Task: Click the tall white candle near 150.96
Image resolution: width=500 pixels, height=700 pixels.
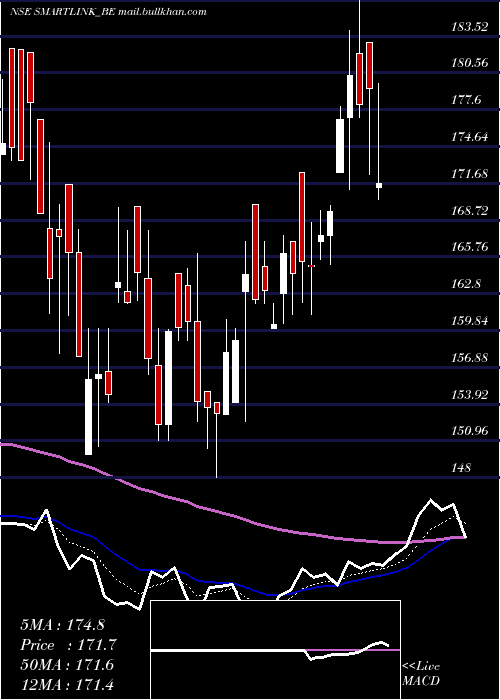Action: point(88,417)
